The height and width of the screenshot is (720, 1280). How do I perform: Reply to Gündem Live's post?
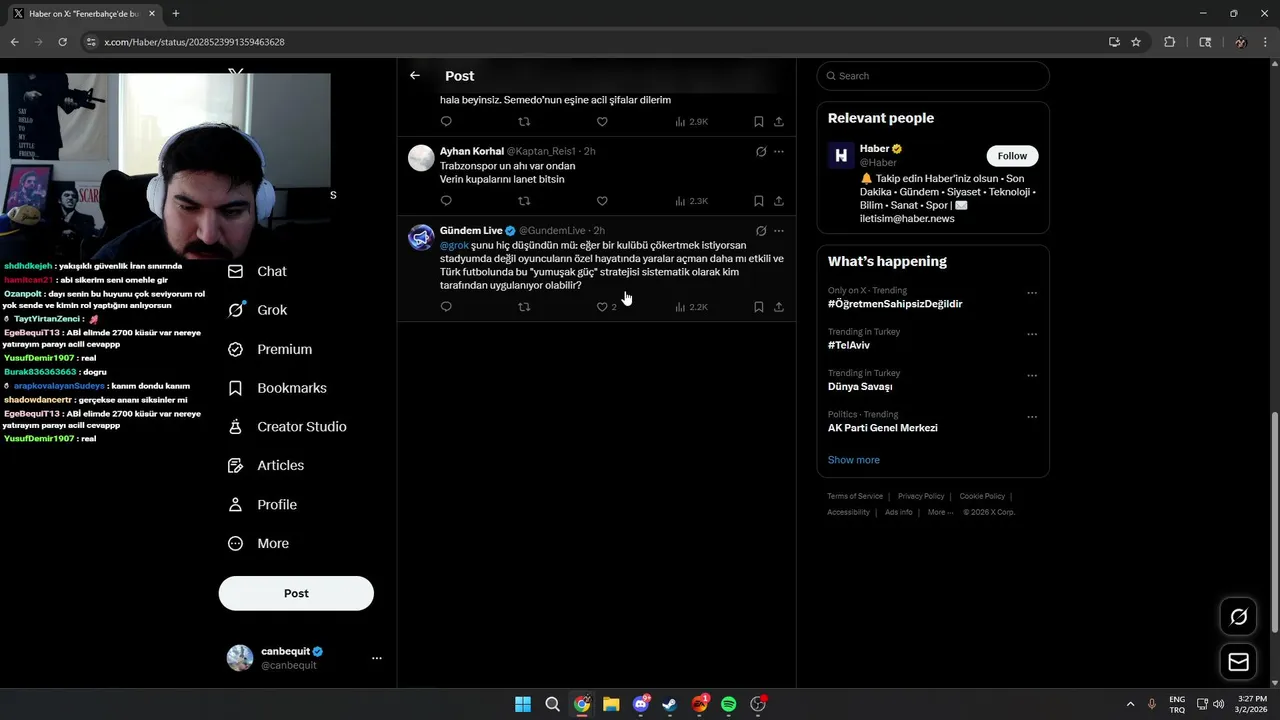pyautogui.click(x=446, y=307)
